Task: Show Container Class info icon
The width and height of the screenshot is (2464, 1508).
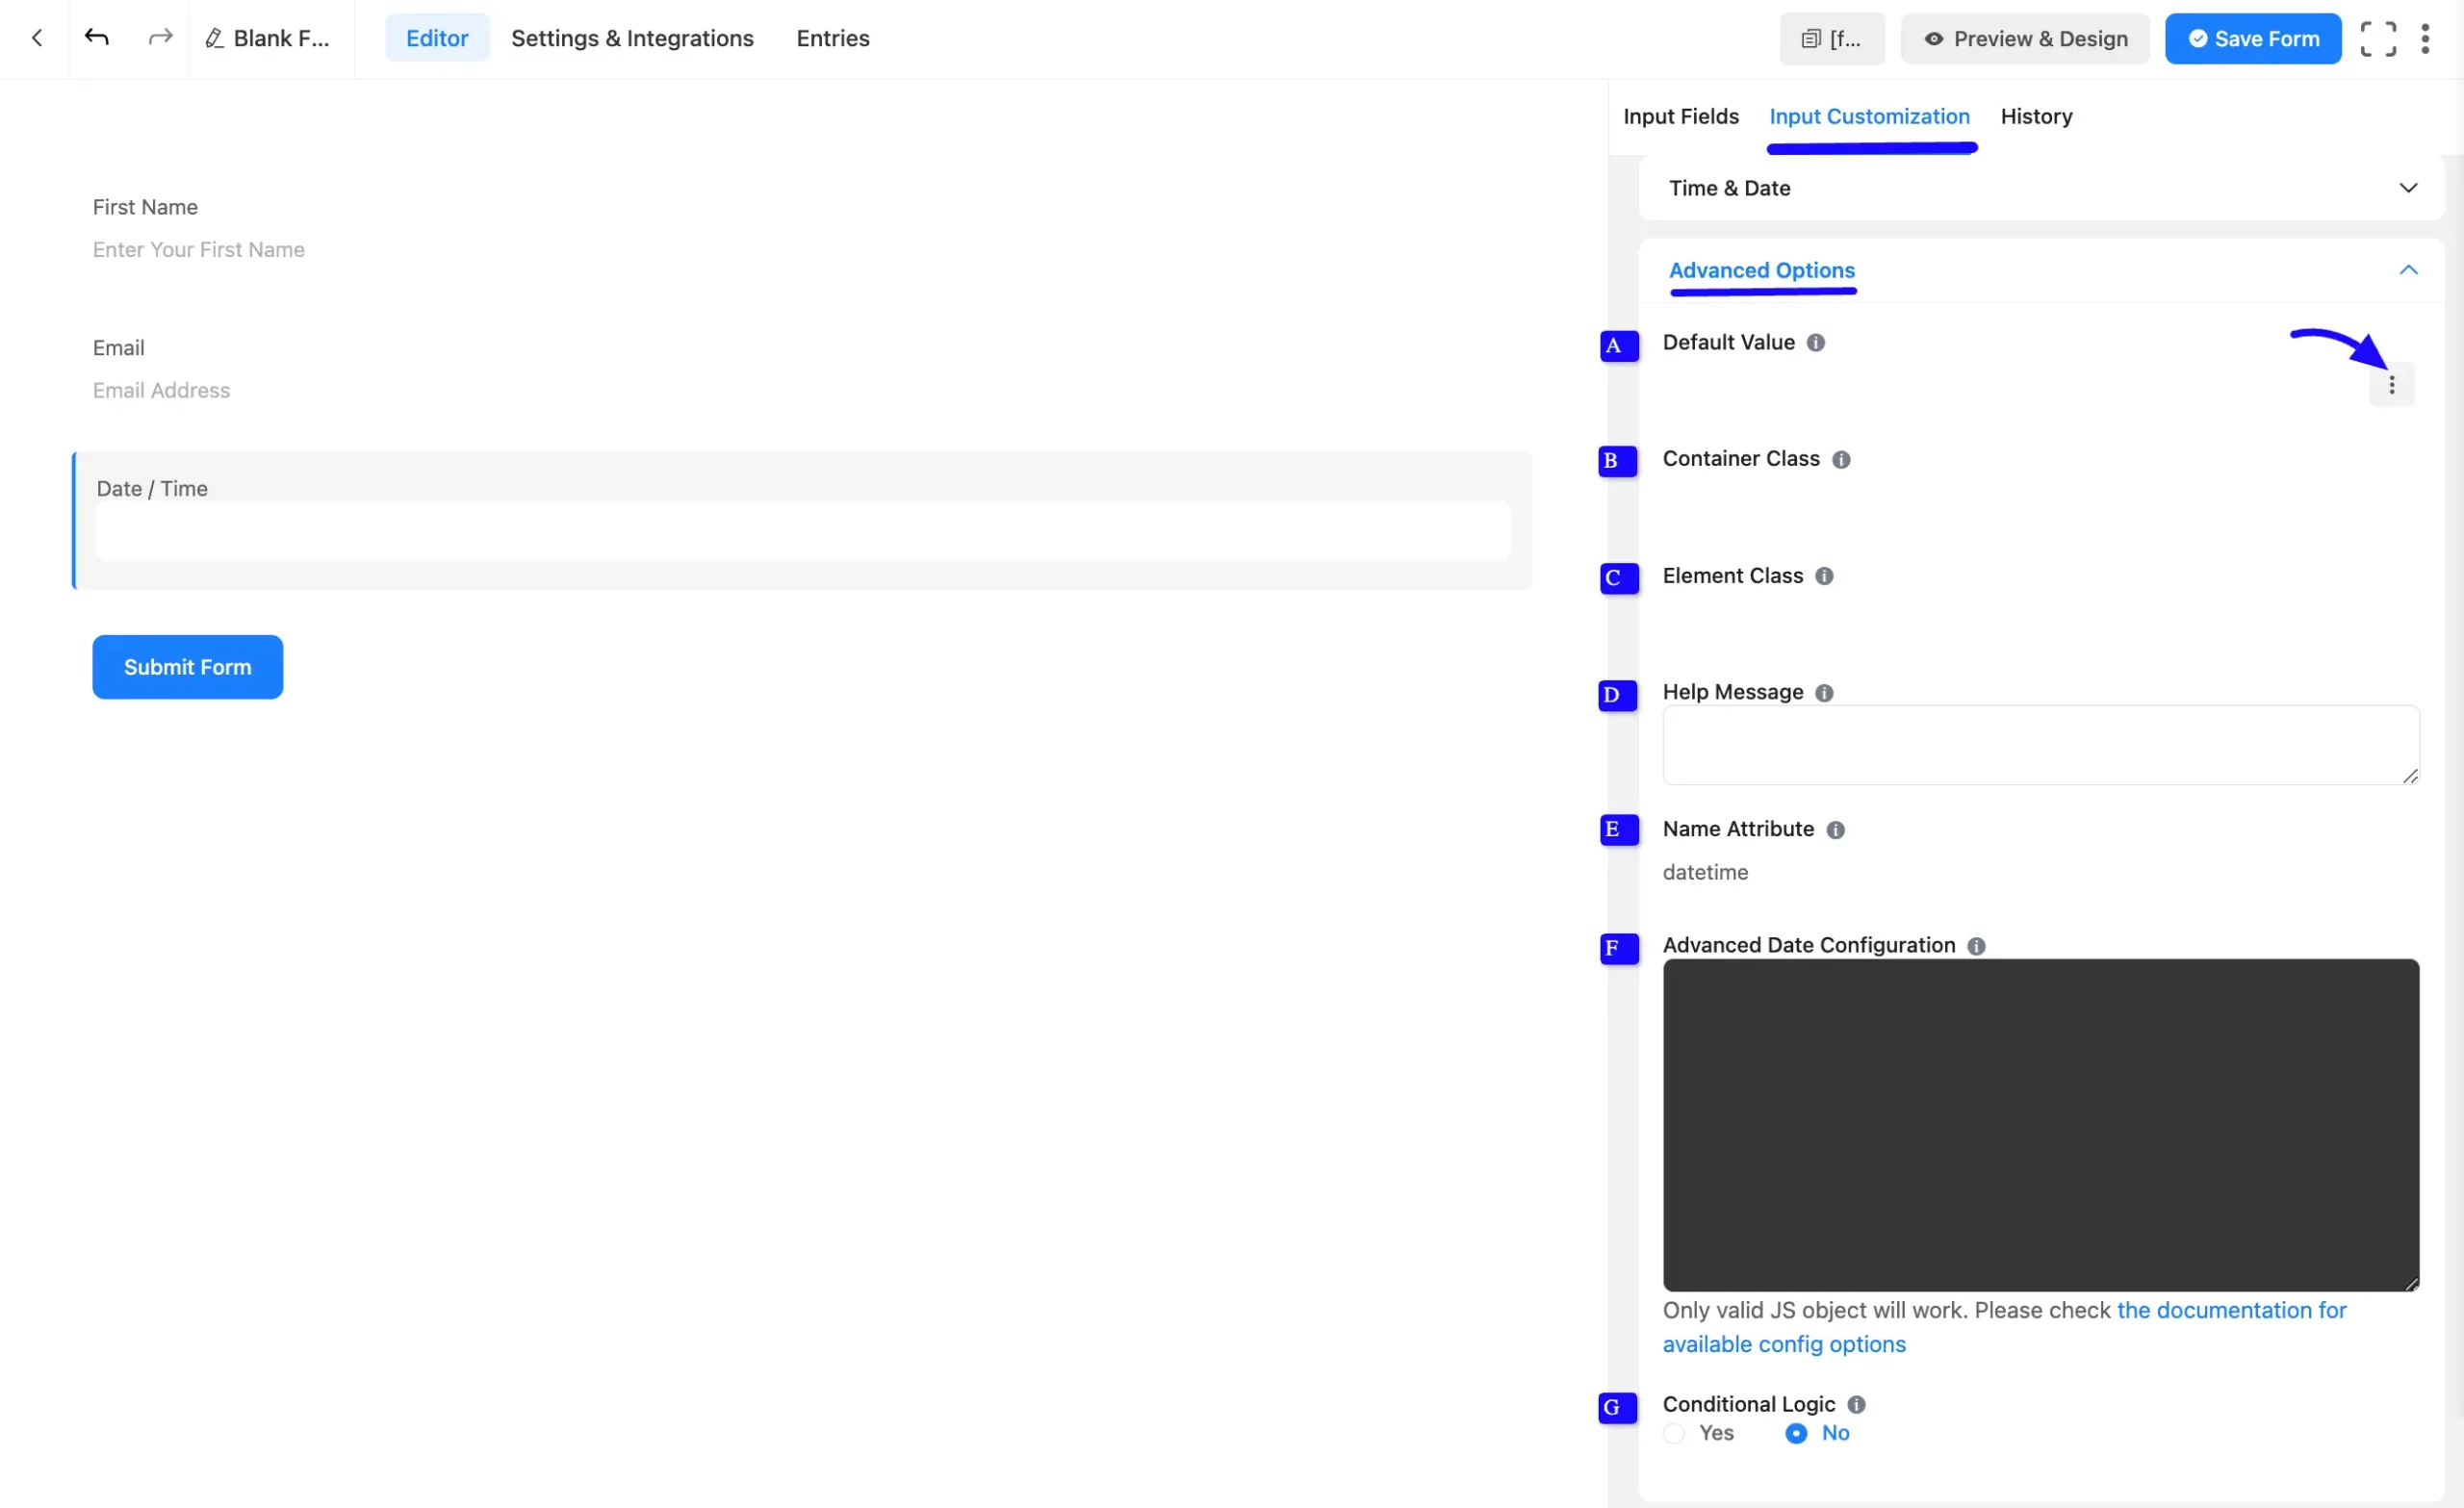Action: (x=1840, y=459)
